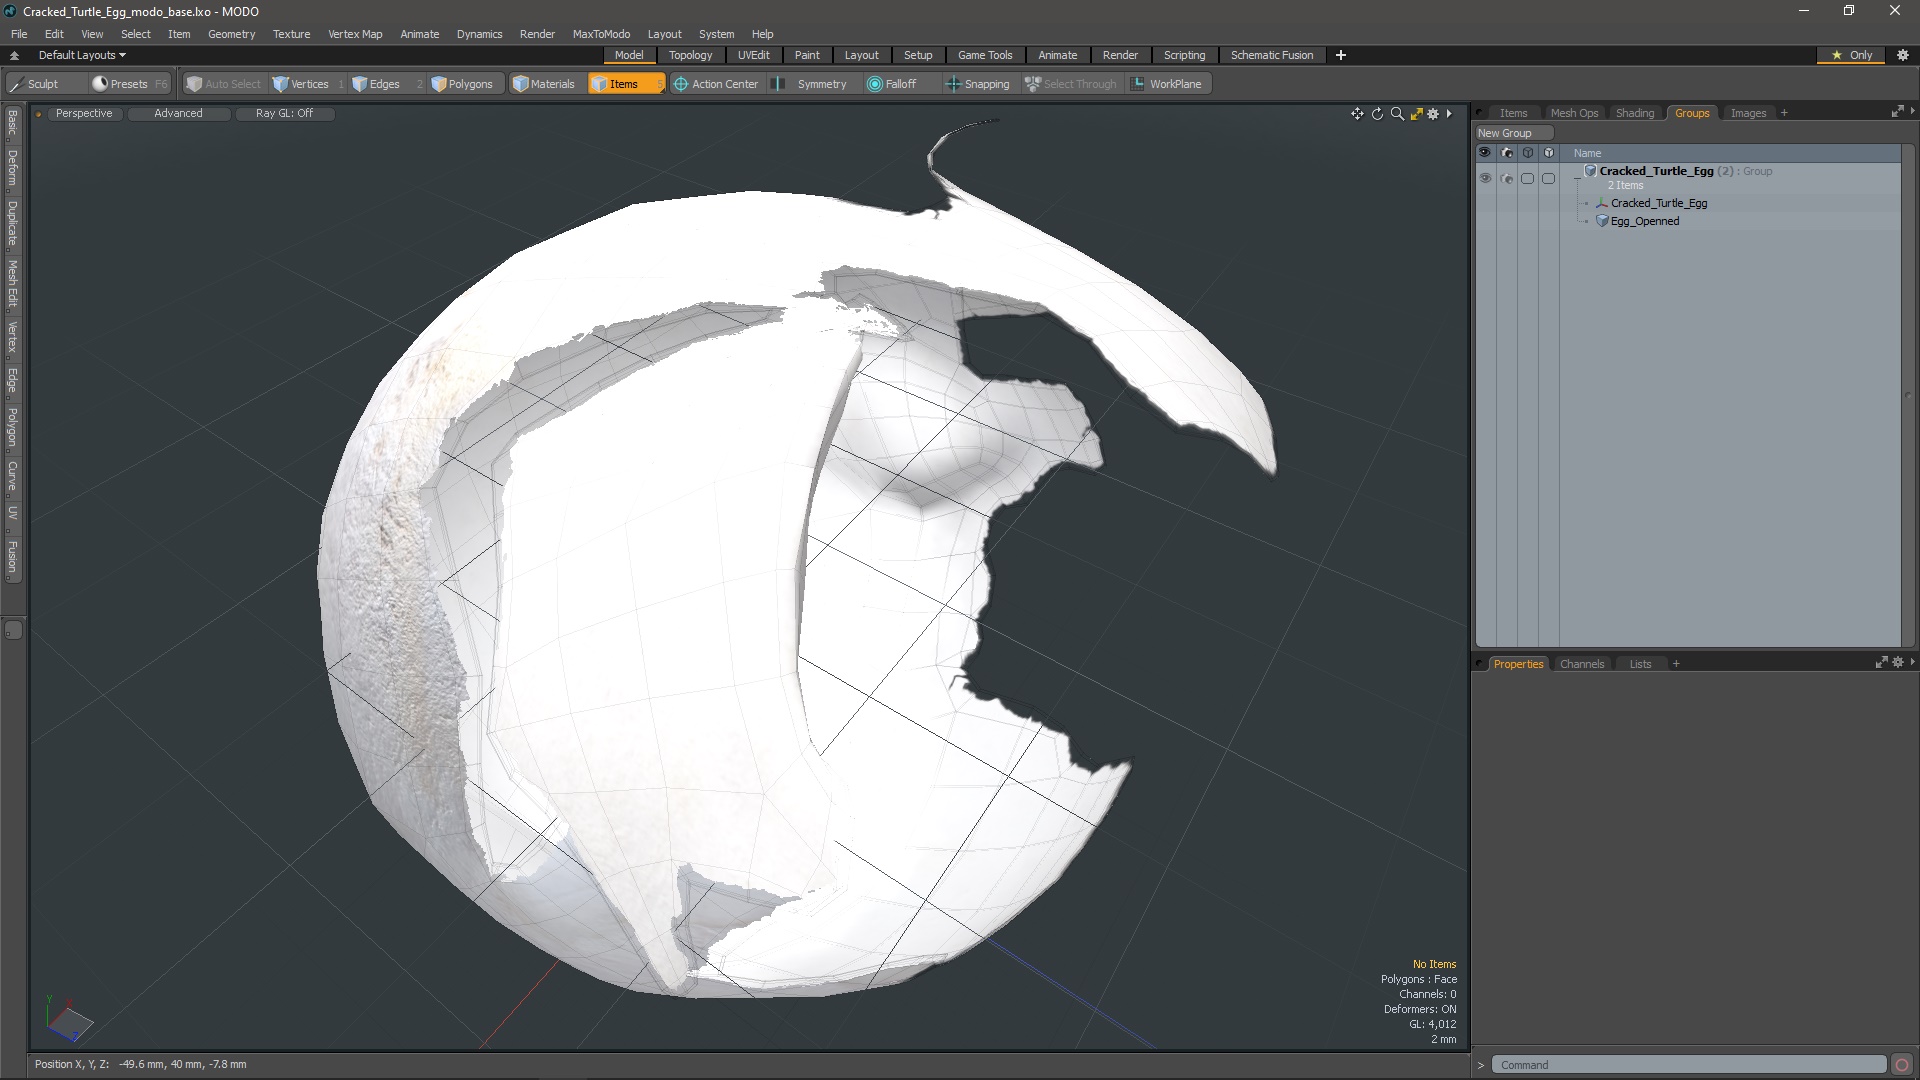Screen dimensions: 1920x1080
Task: Open the Geometry menu
Action: 231,34
